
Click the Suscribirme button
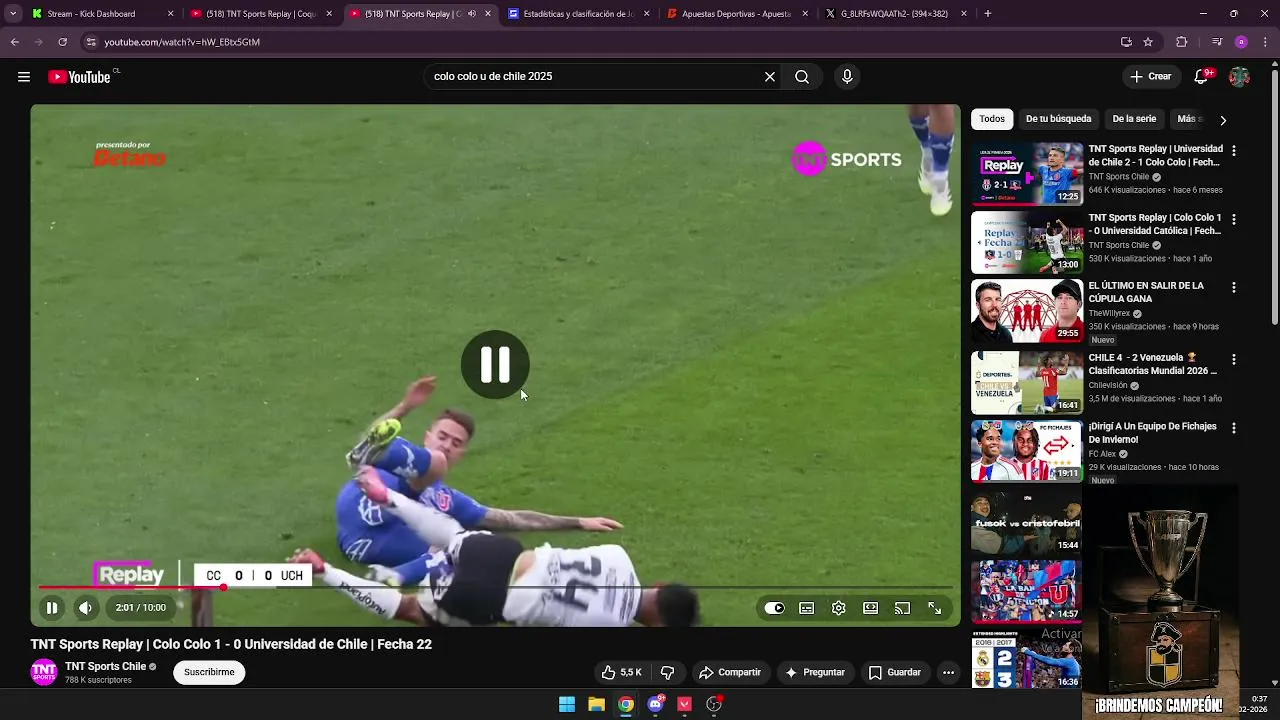point(209,672)
